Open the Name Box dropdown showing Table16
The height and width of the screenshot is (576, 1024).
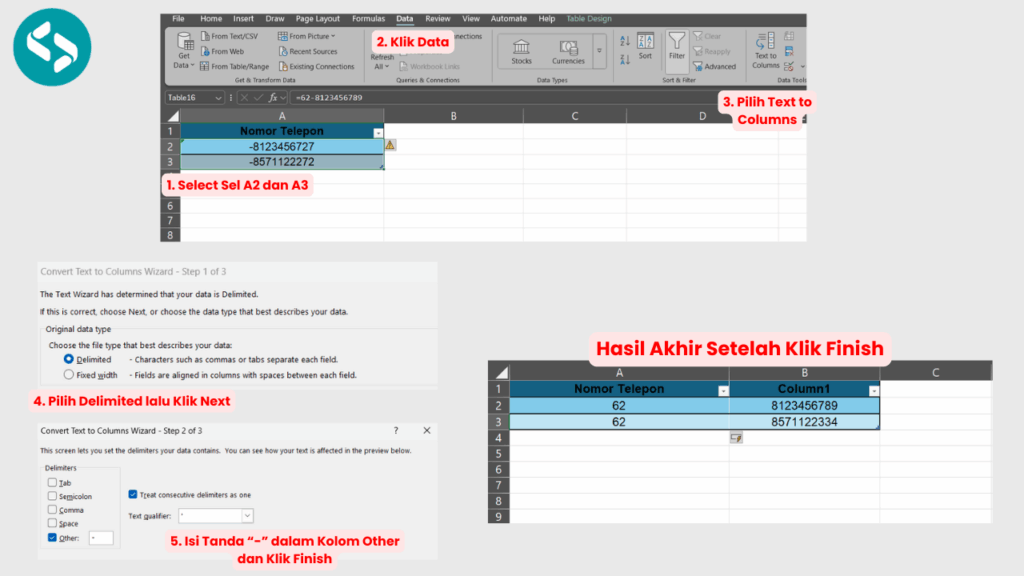tap(219, 97)
